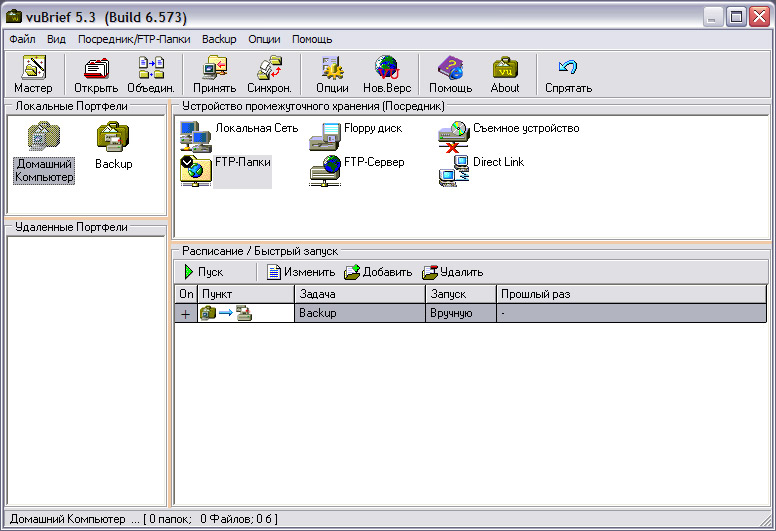Start sync with the Синхрон. icon
This screenshot has height=531, width=776.
click(269, 74)
